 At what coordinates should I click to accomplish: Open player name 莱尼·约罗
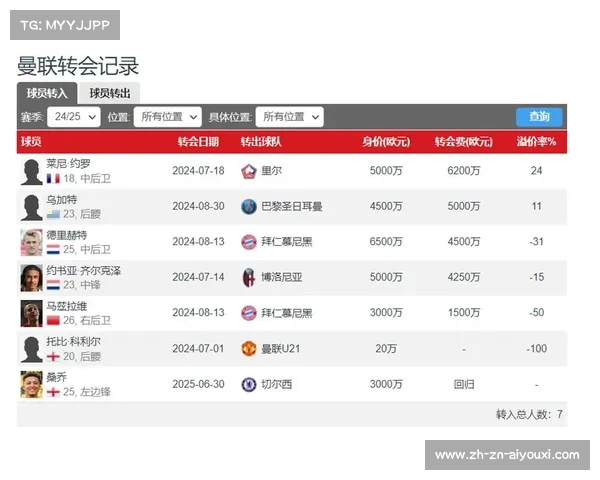pos(68,164)
